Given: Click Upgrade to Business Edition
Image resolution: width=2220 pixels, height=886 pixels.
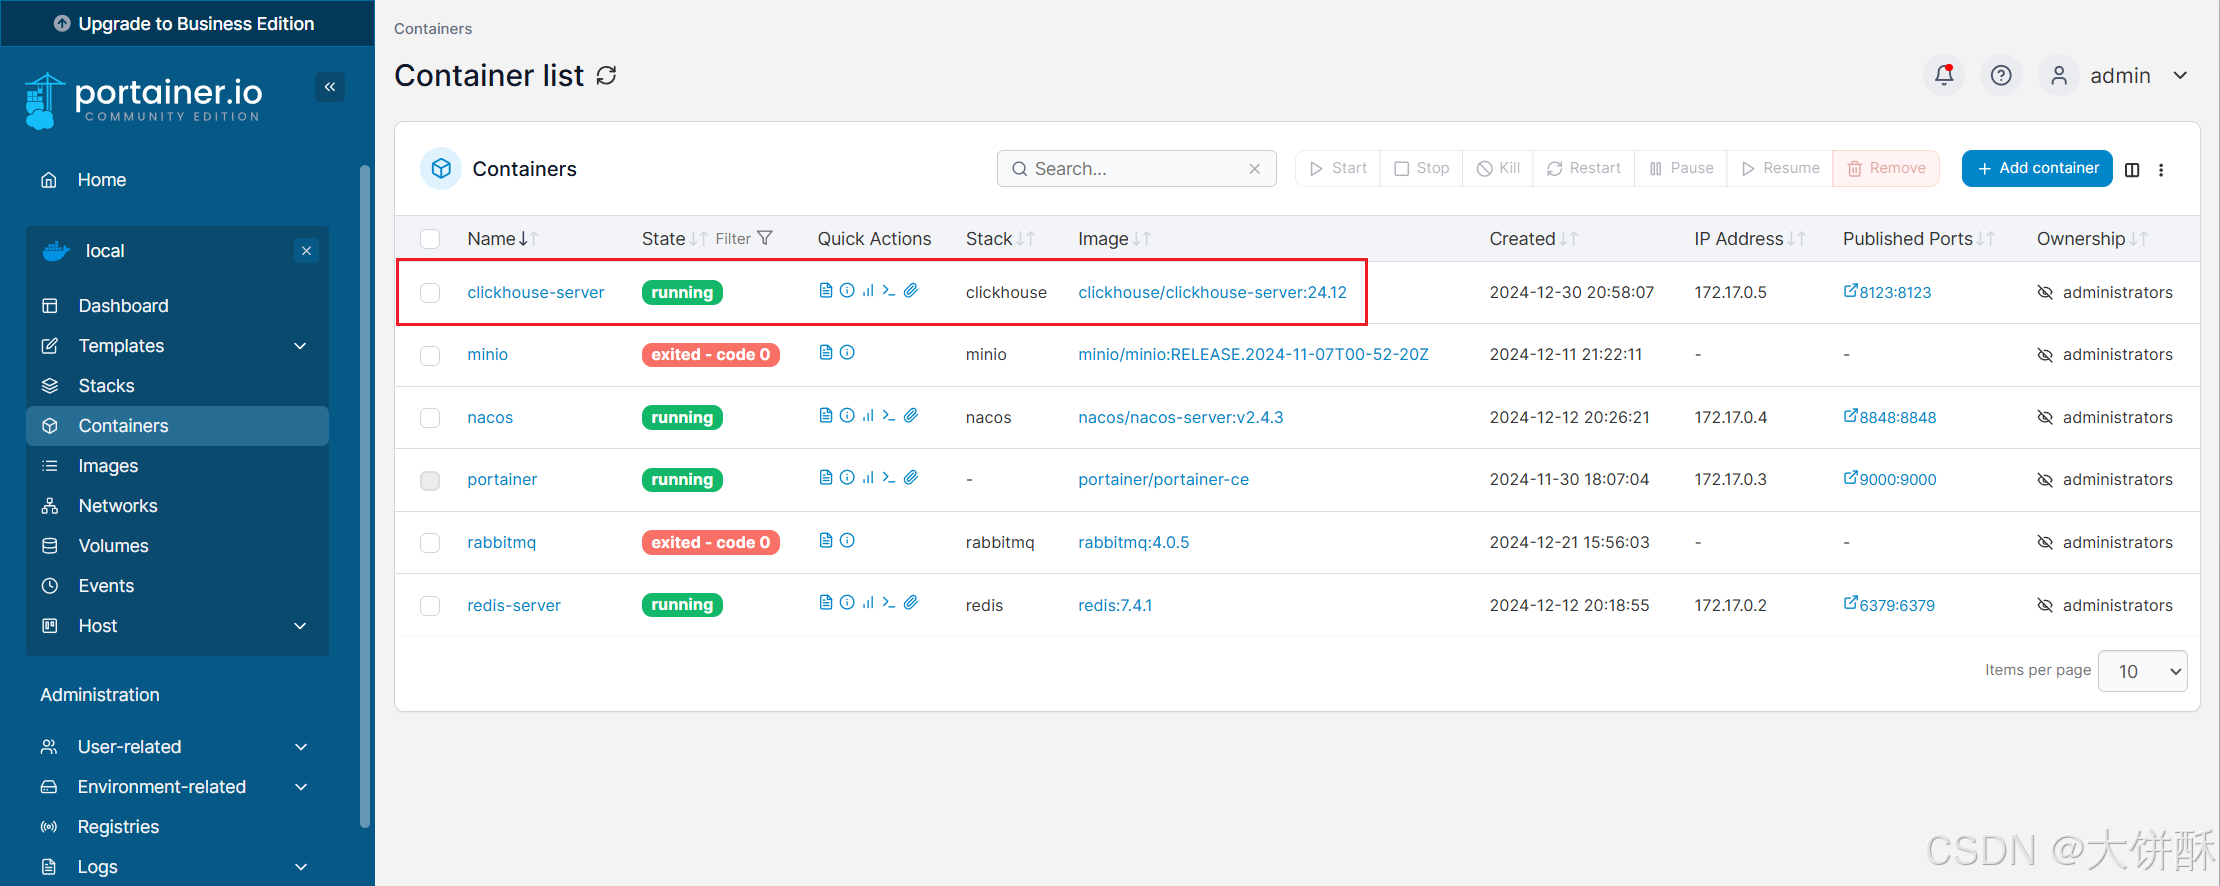Looking at the screenshot, I should [x=187, y=23].
